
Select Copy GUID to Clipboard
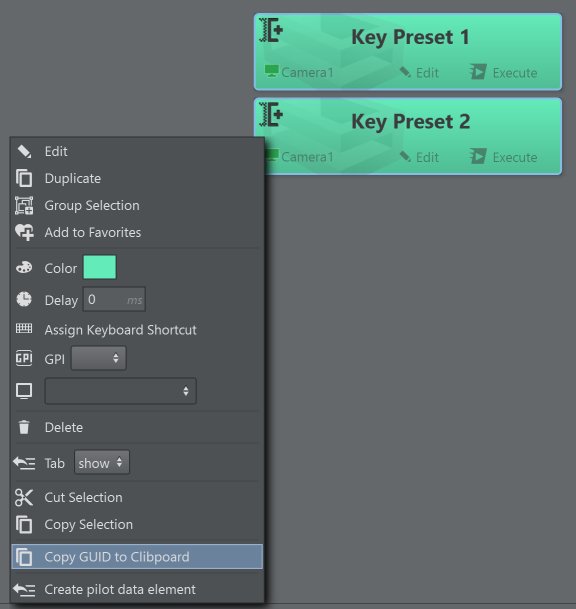(x=137, y=557)
